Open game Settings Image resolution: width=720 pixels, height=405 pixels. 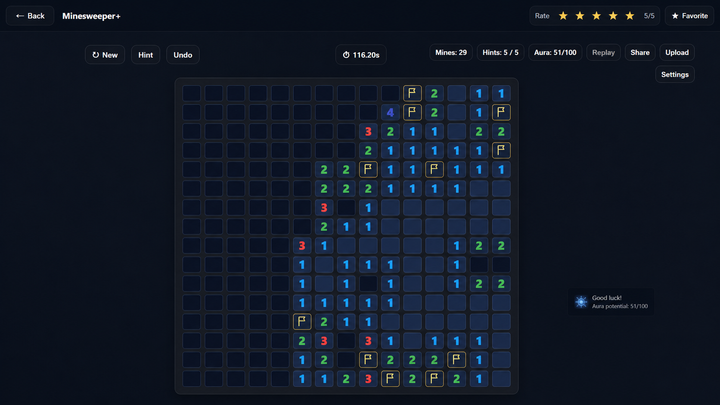coord(675,75)
